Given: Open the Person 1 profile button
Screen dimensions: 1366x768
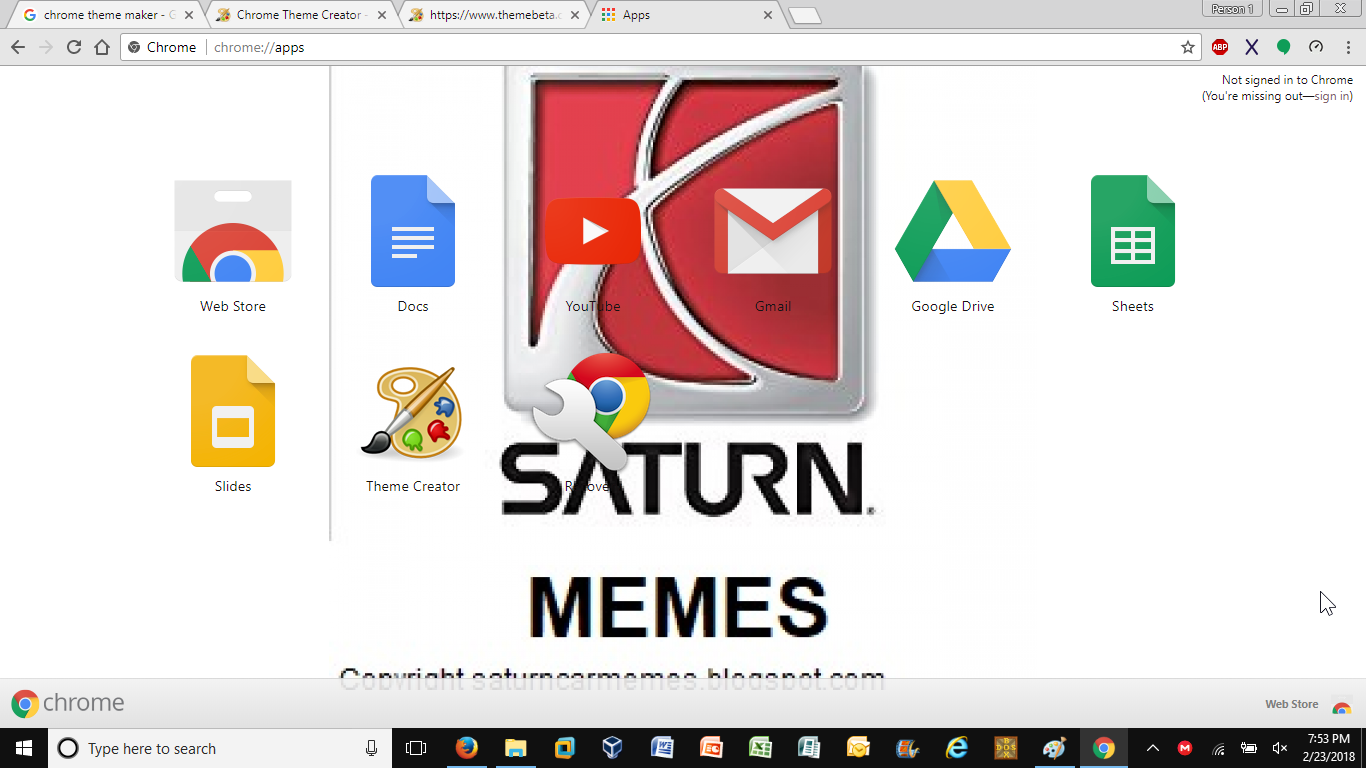Looking at the screenshot, I should (1232, 9).
